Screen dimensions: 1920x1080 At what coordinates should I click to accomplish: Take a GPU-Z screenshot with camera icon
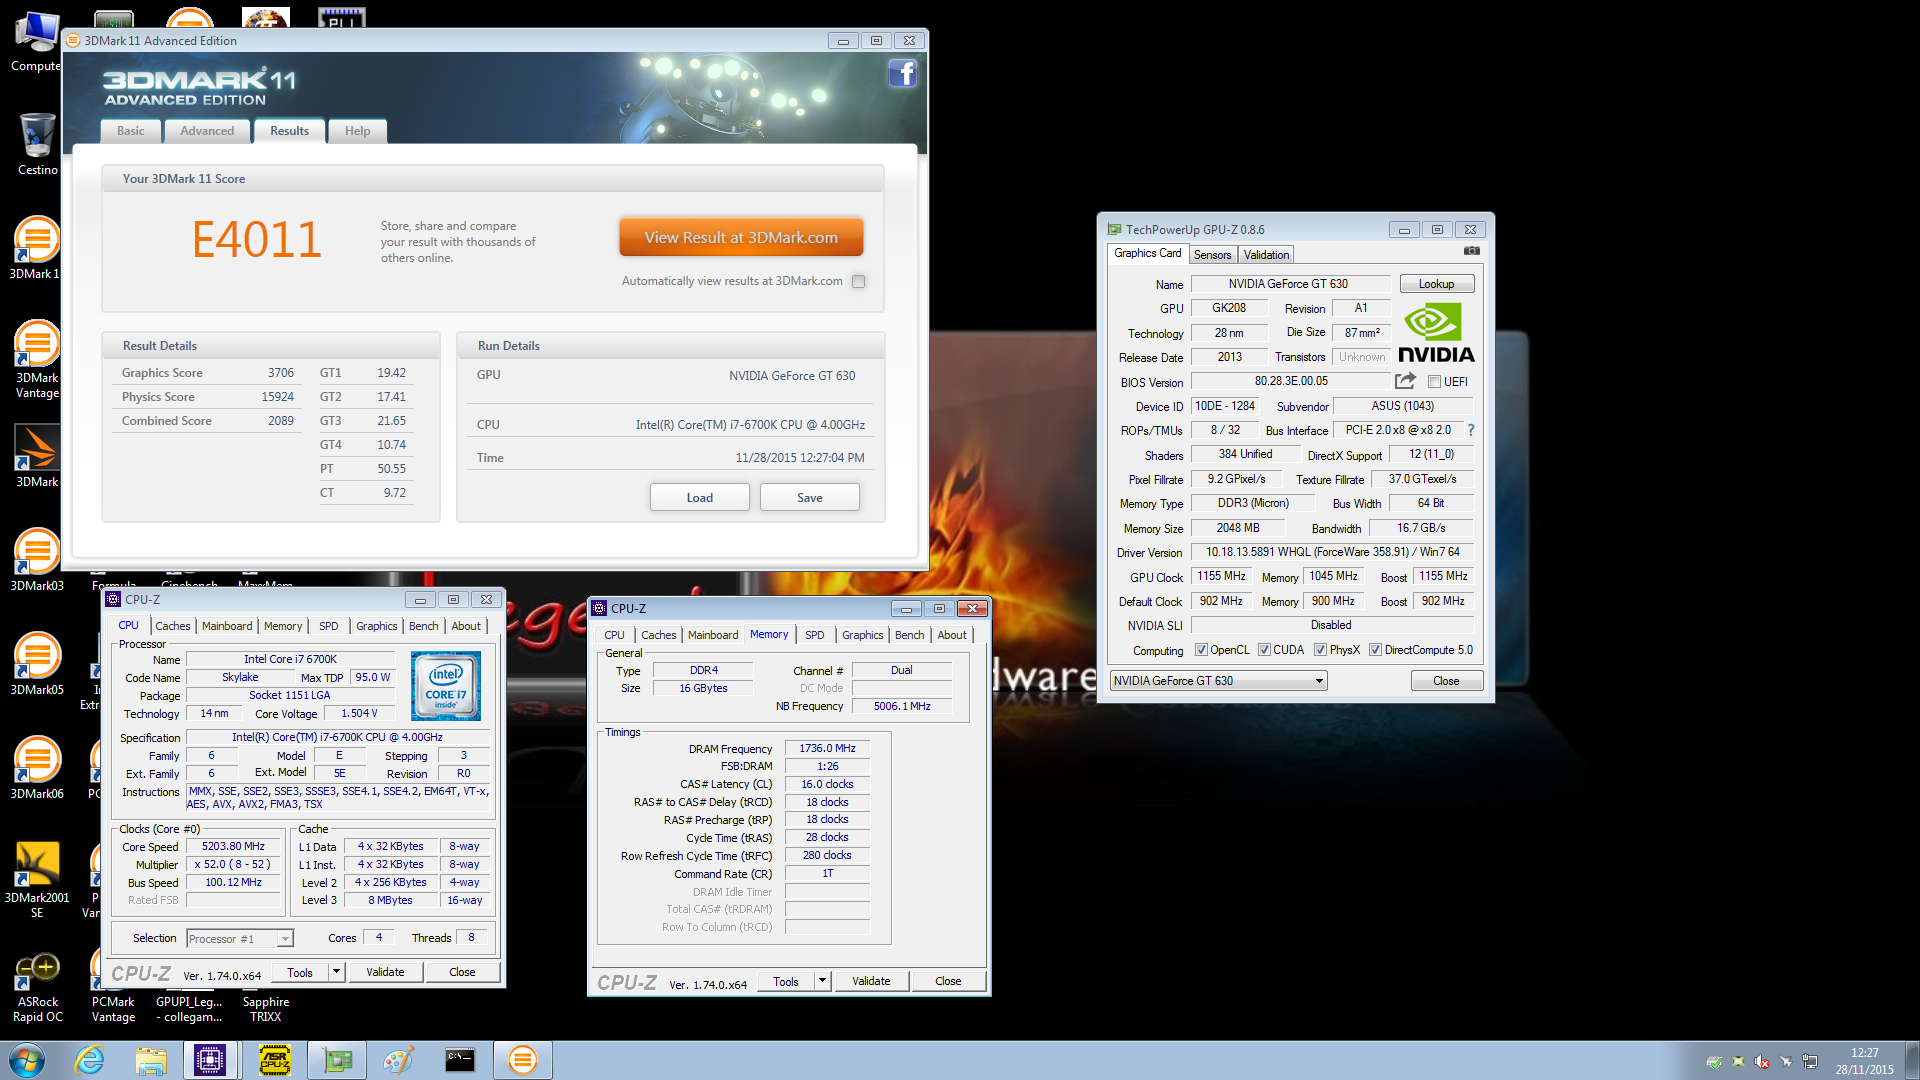[x=1471, y=251]
